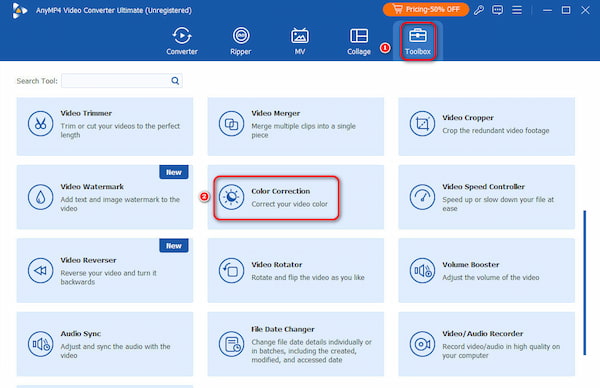Viewport: 600px width, 388px height.
Task: Click the New badge on Video Reverser
Action: [x=174, y=246]
